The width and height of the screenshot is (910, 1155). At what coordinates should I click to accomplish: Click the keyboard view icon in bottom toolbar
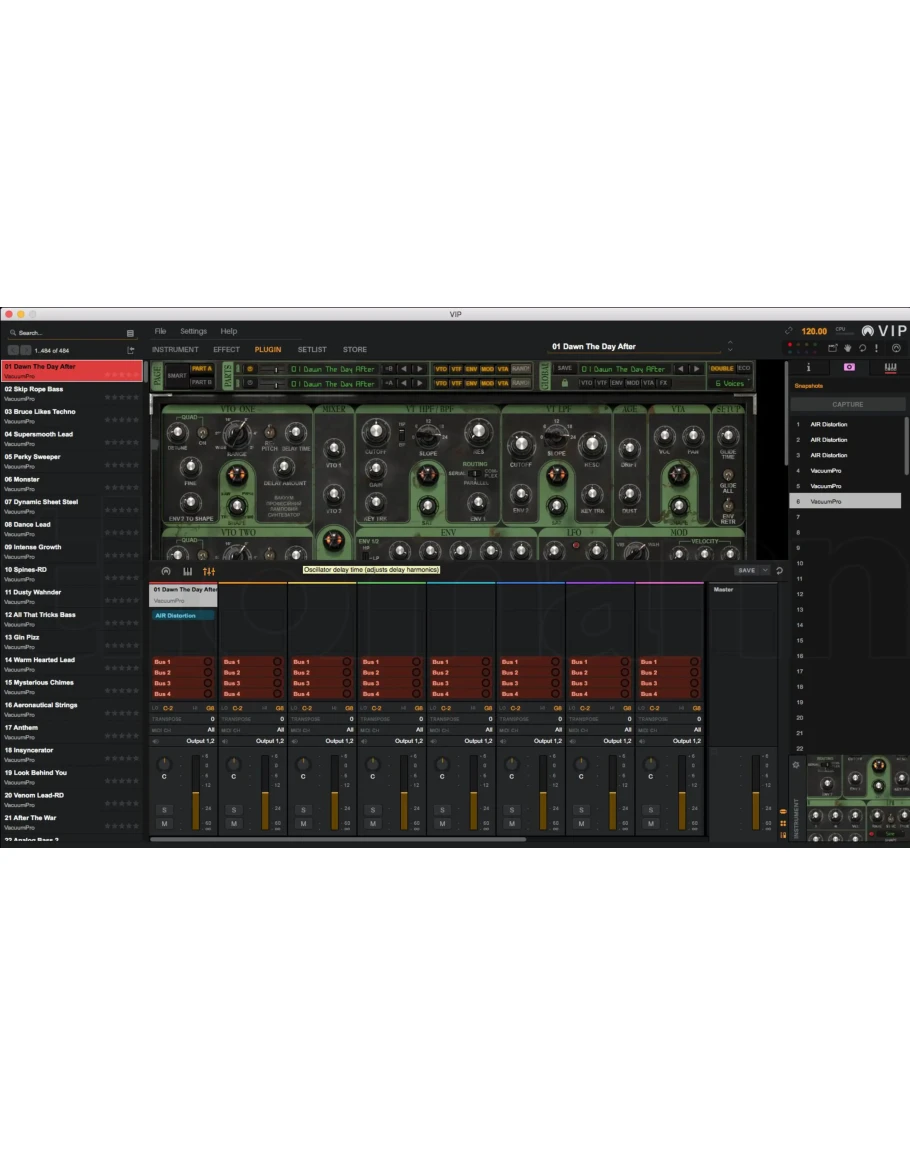[187, 571]
